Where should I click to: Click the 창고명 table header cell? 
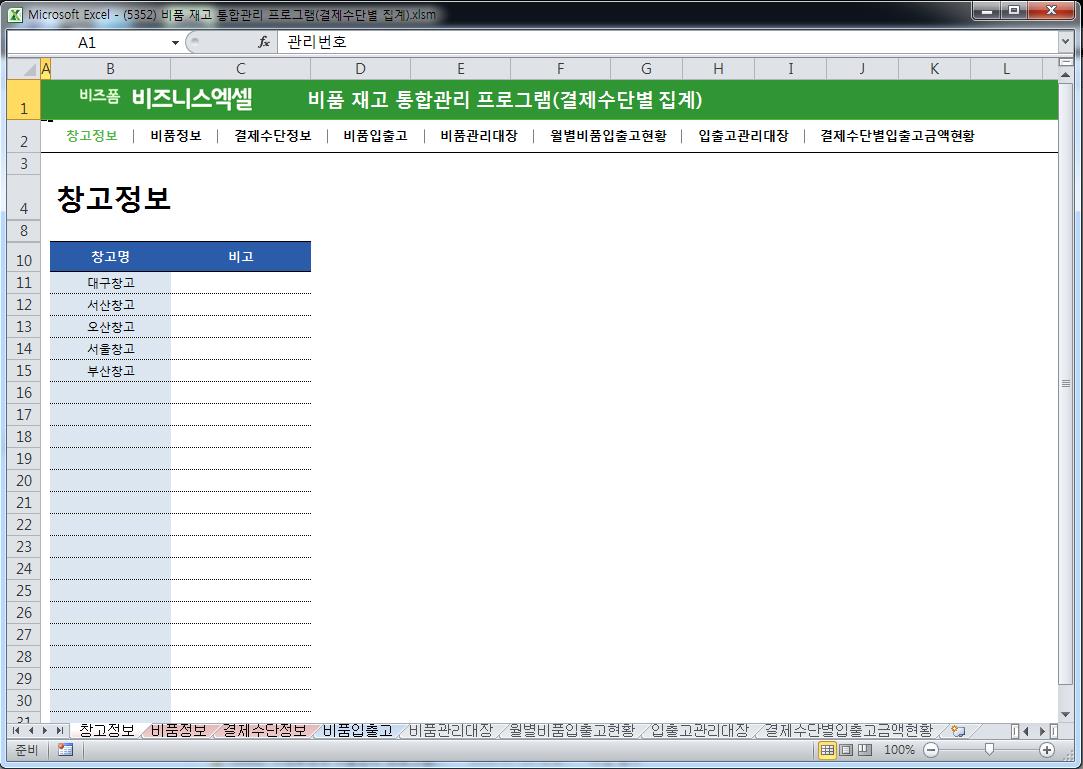pos(111,256)
